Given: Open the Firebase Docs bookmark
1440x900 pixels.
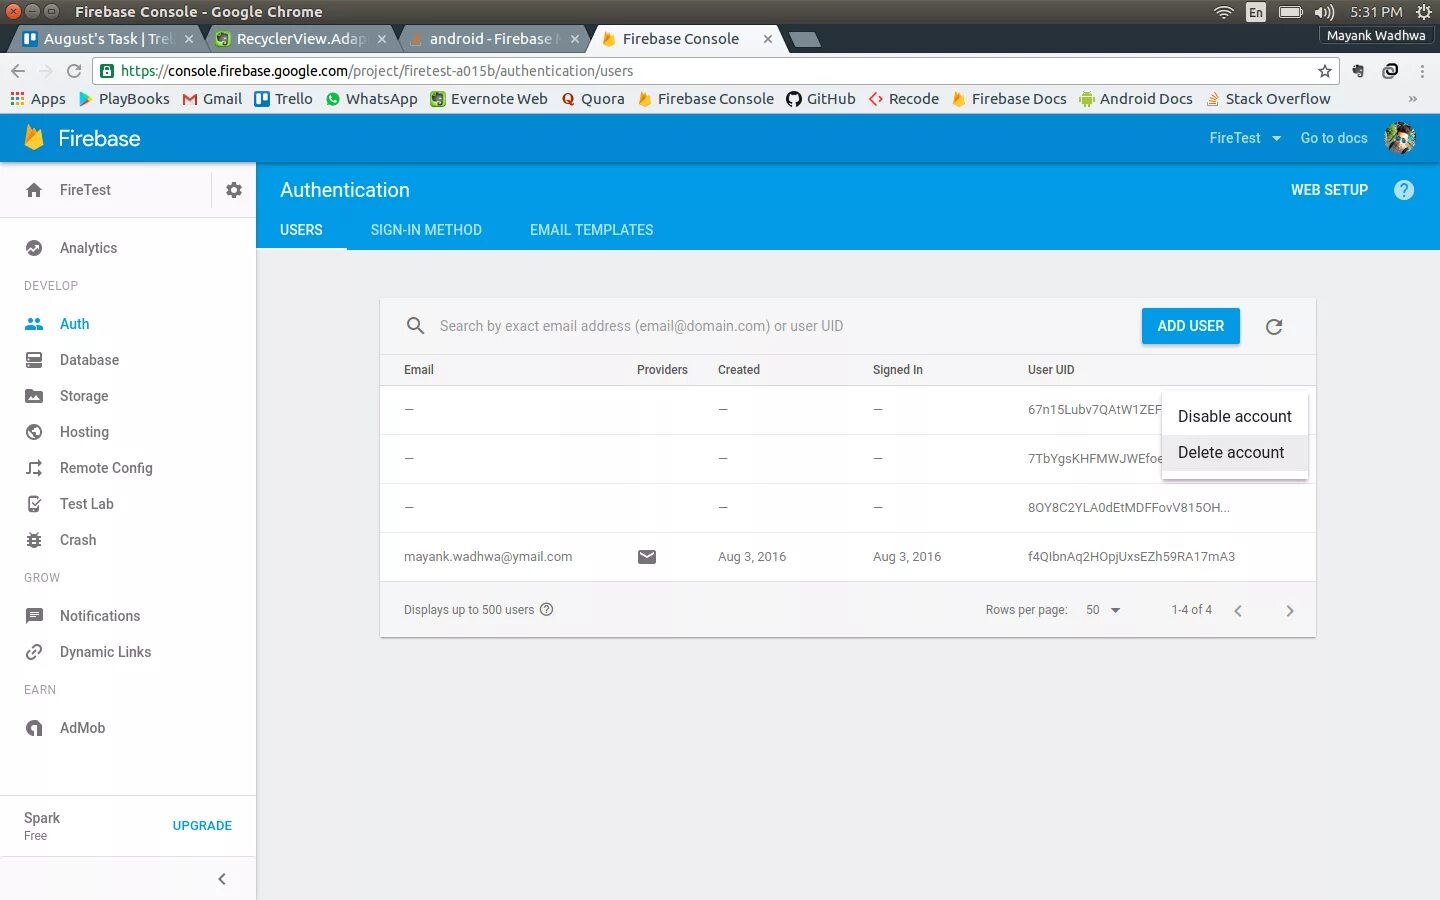Looking at the screenshot, I should (x=1009, y=99).
